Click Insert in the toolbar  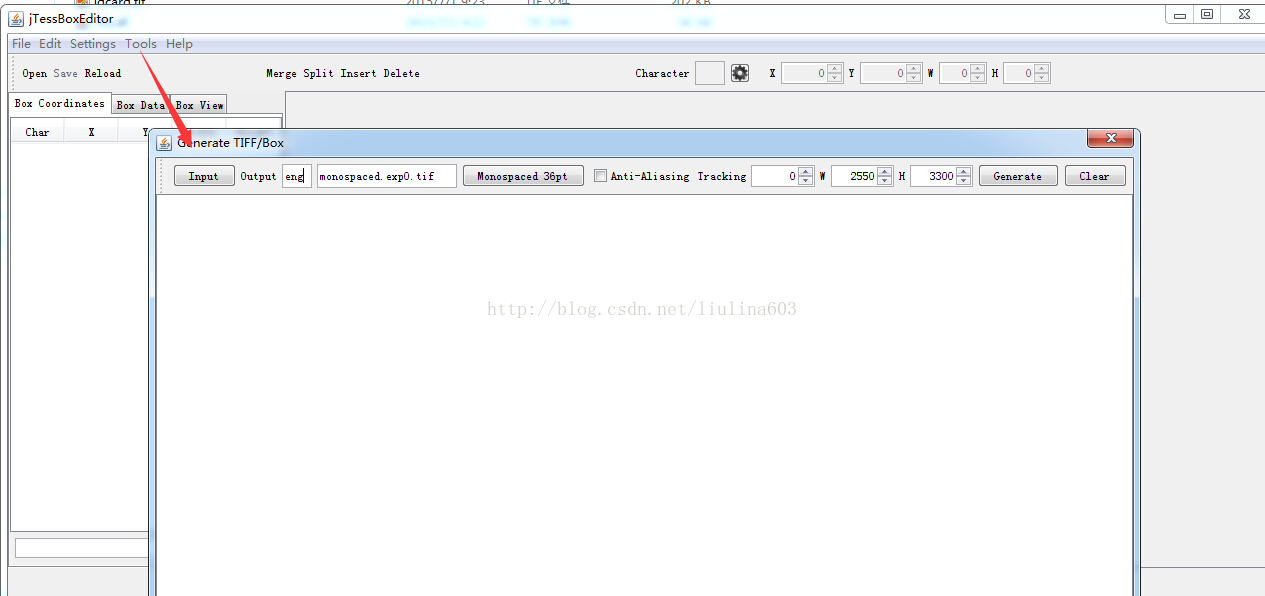(358, 73)
